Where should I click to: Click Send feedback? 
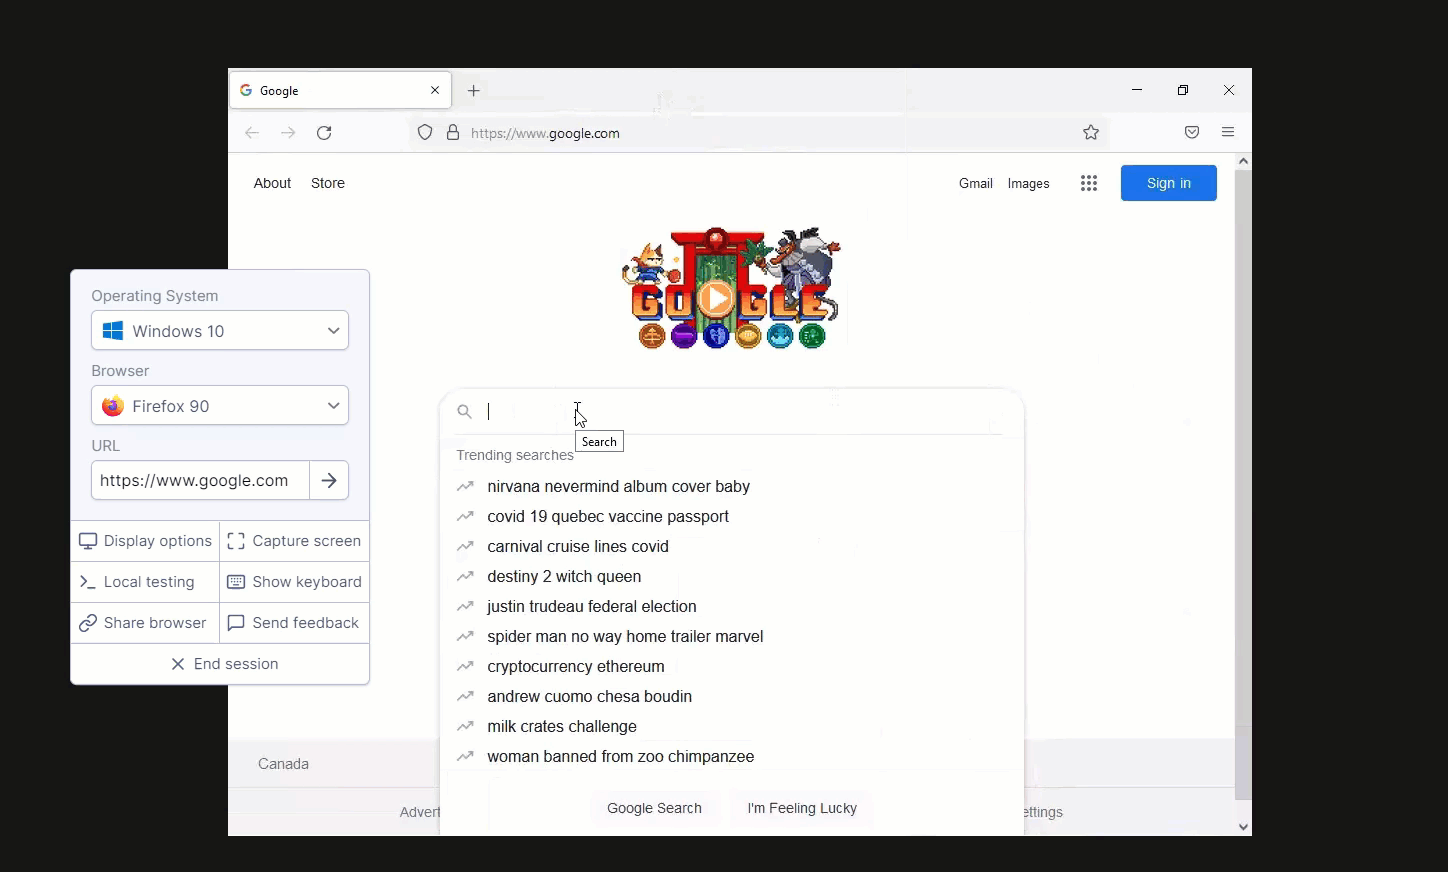294,623
